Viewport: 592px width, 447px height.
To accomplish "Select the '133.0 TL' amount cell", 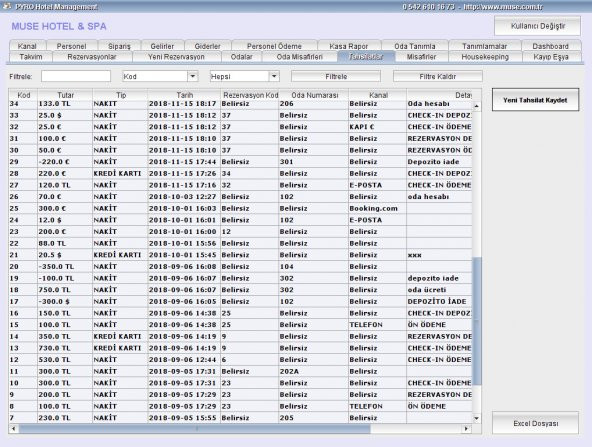I will point(65,103).
